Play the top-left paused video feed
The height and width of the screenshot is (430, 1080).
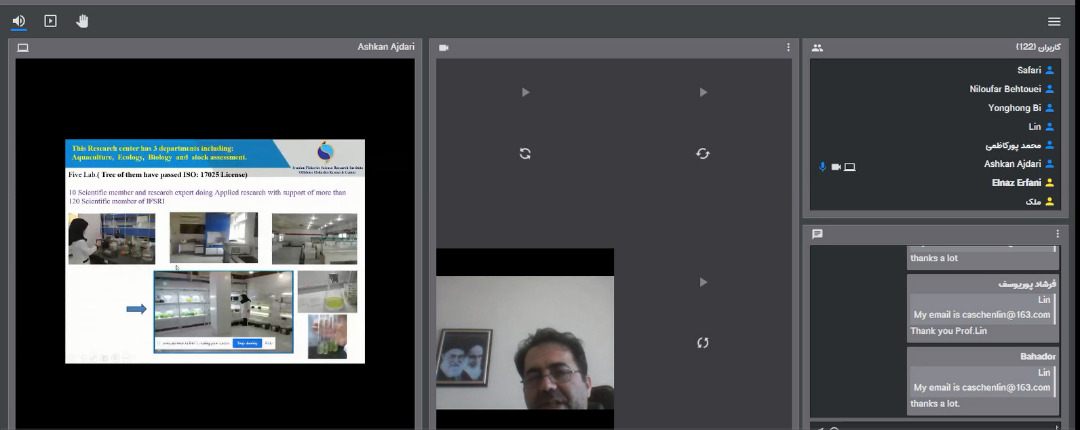(x=526, y=93)
